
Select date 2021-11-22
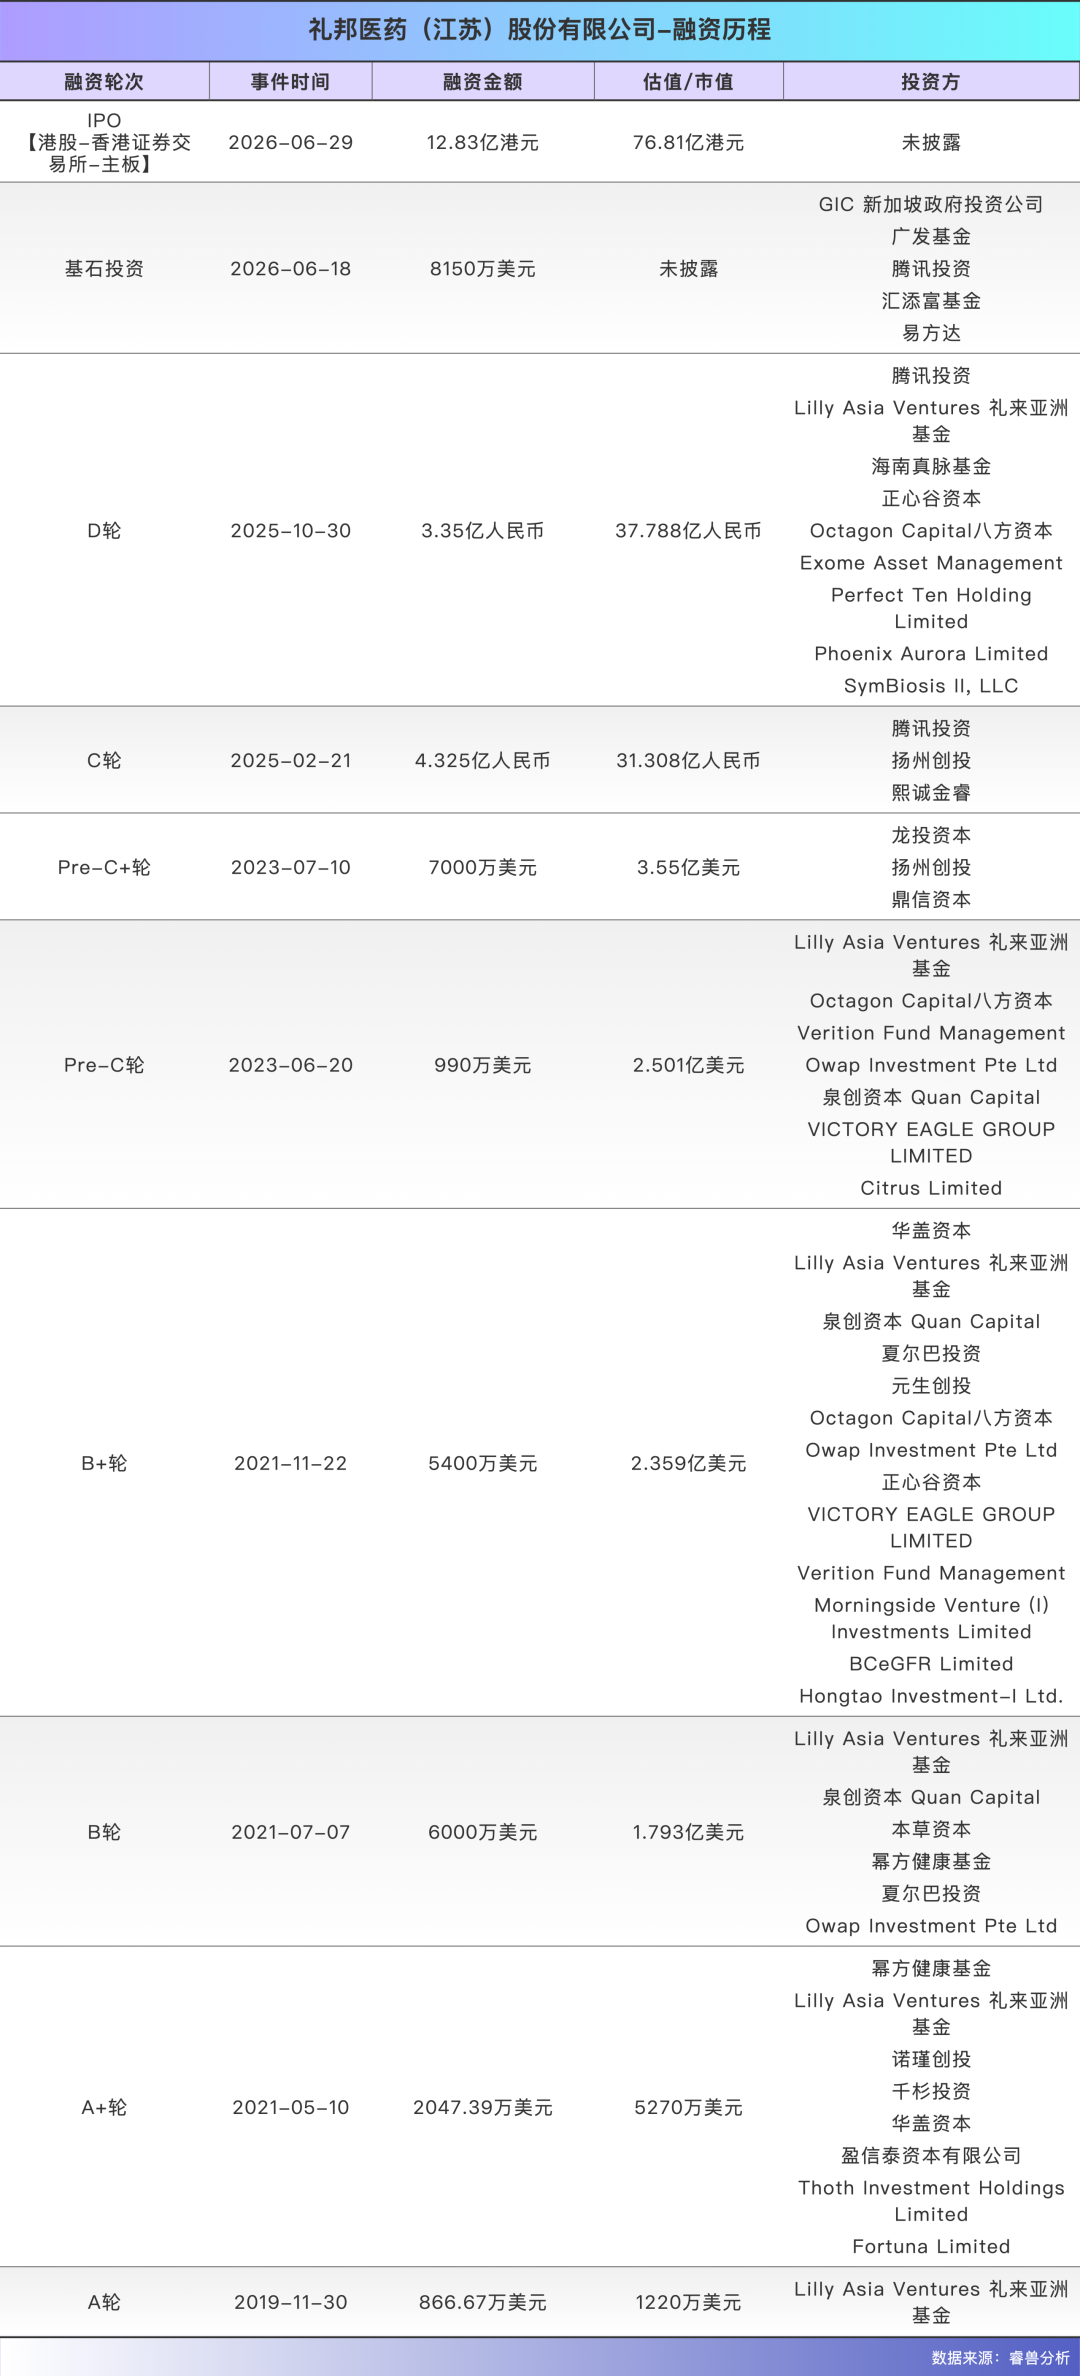291,1464
